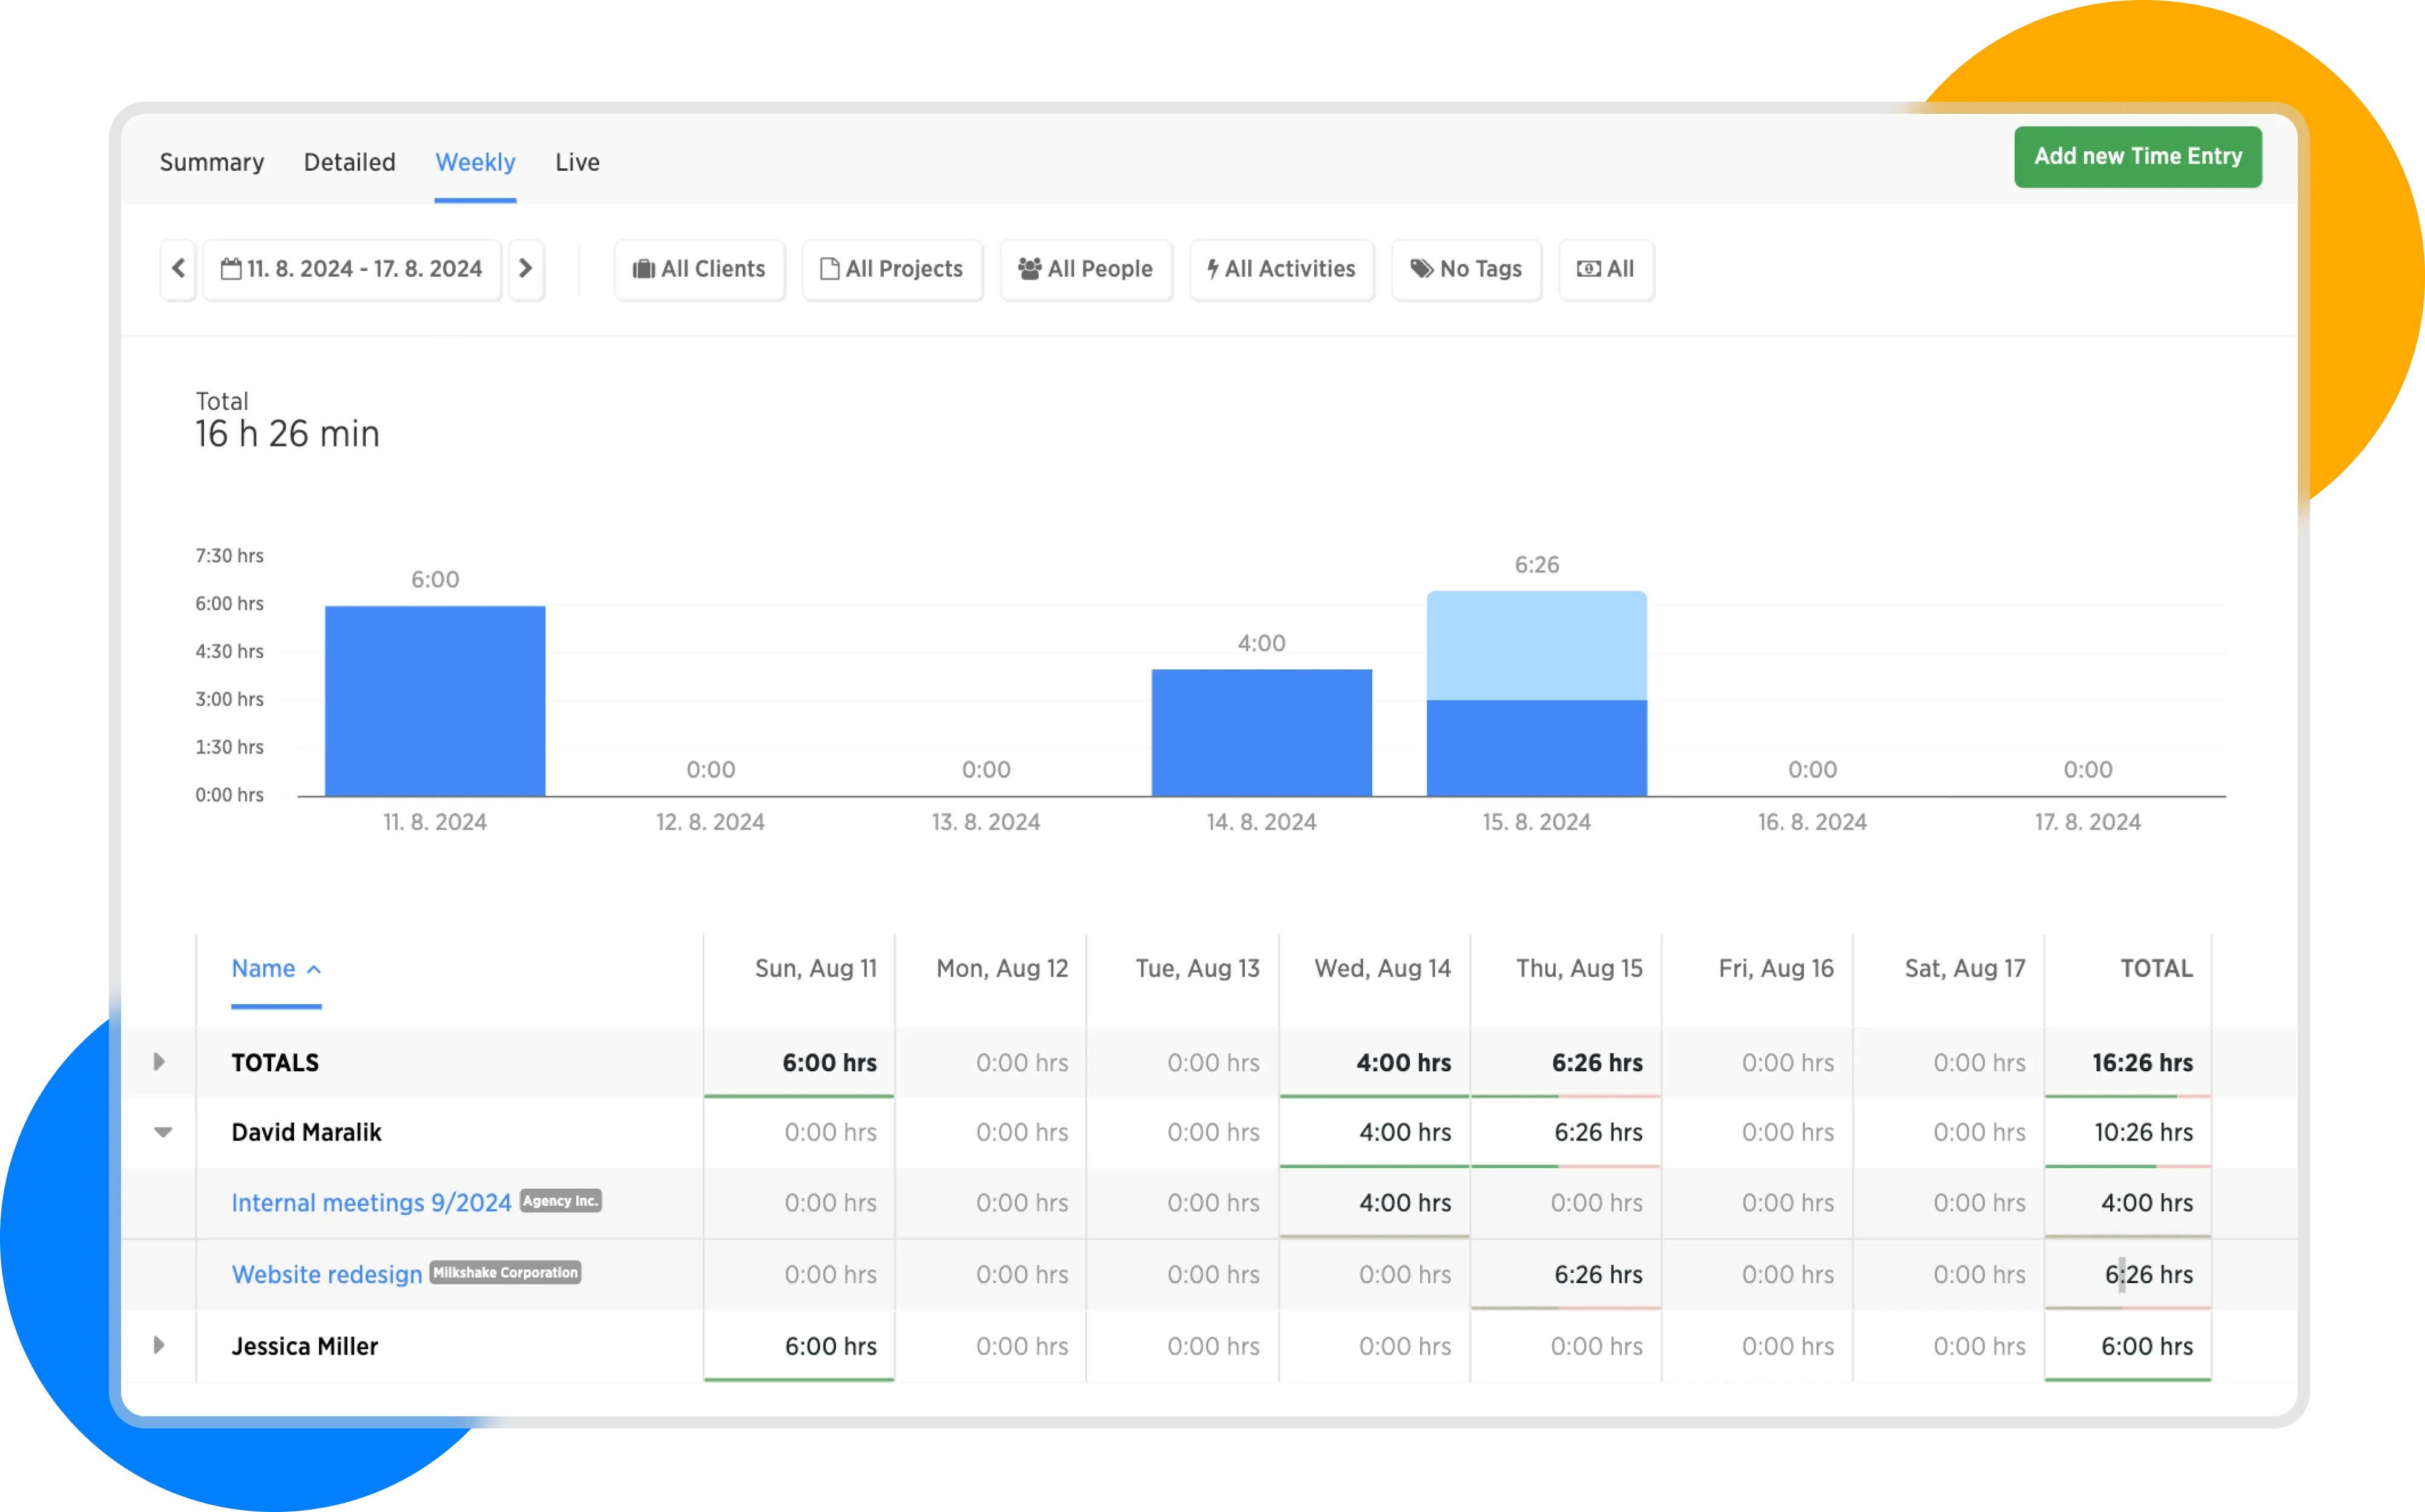2425x1512 pixels.
Task: Collapse David Maralik row
Action: [x=163, y=1132]
